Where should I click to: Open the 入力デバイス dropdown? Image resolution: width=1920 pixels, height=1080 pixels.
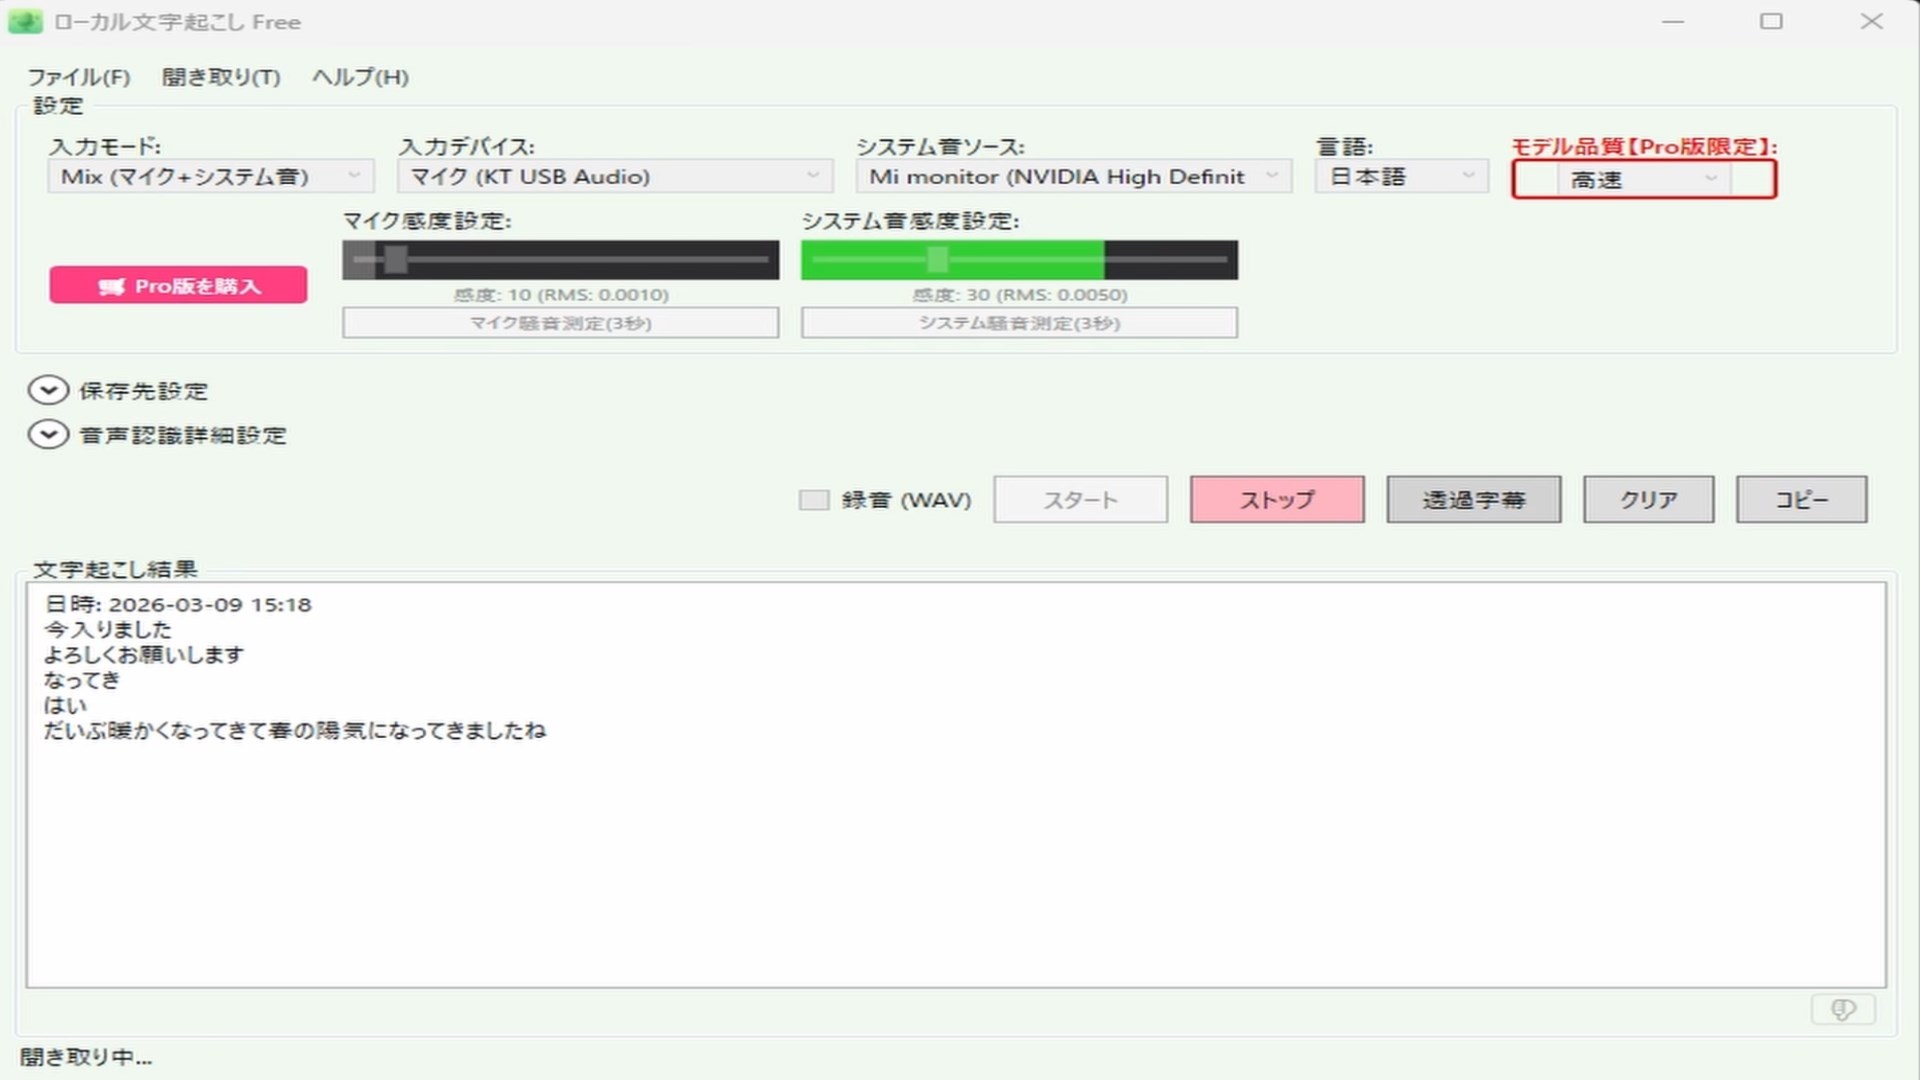pyautogui.click(x=615, y=177)
